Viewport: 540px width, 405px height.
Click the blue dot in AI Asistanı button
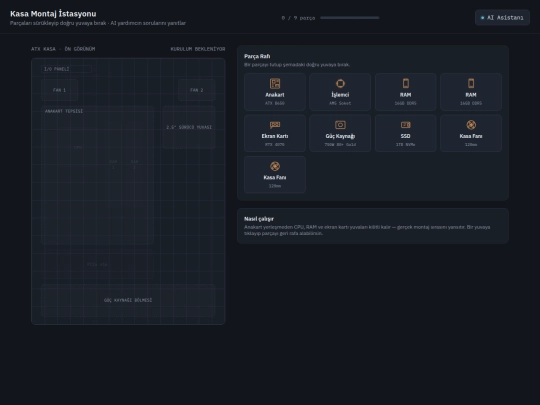(482, 18)
